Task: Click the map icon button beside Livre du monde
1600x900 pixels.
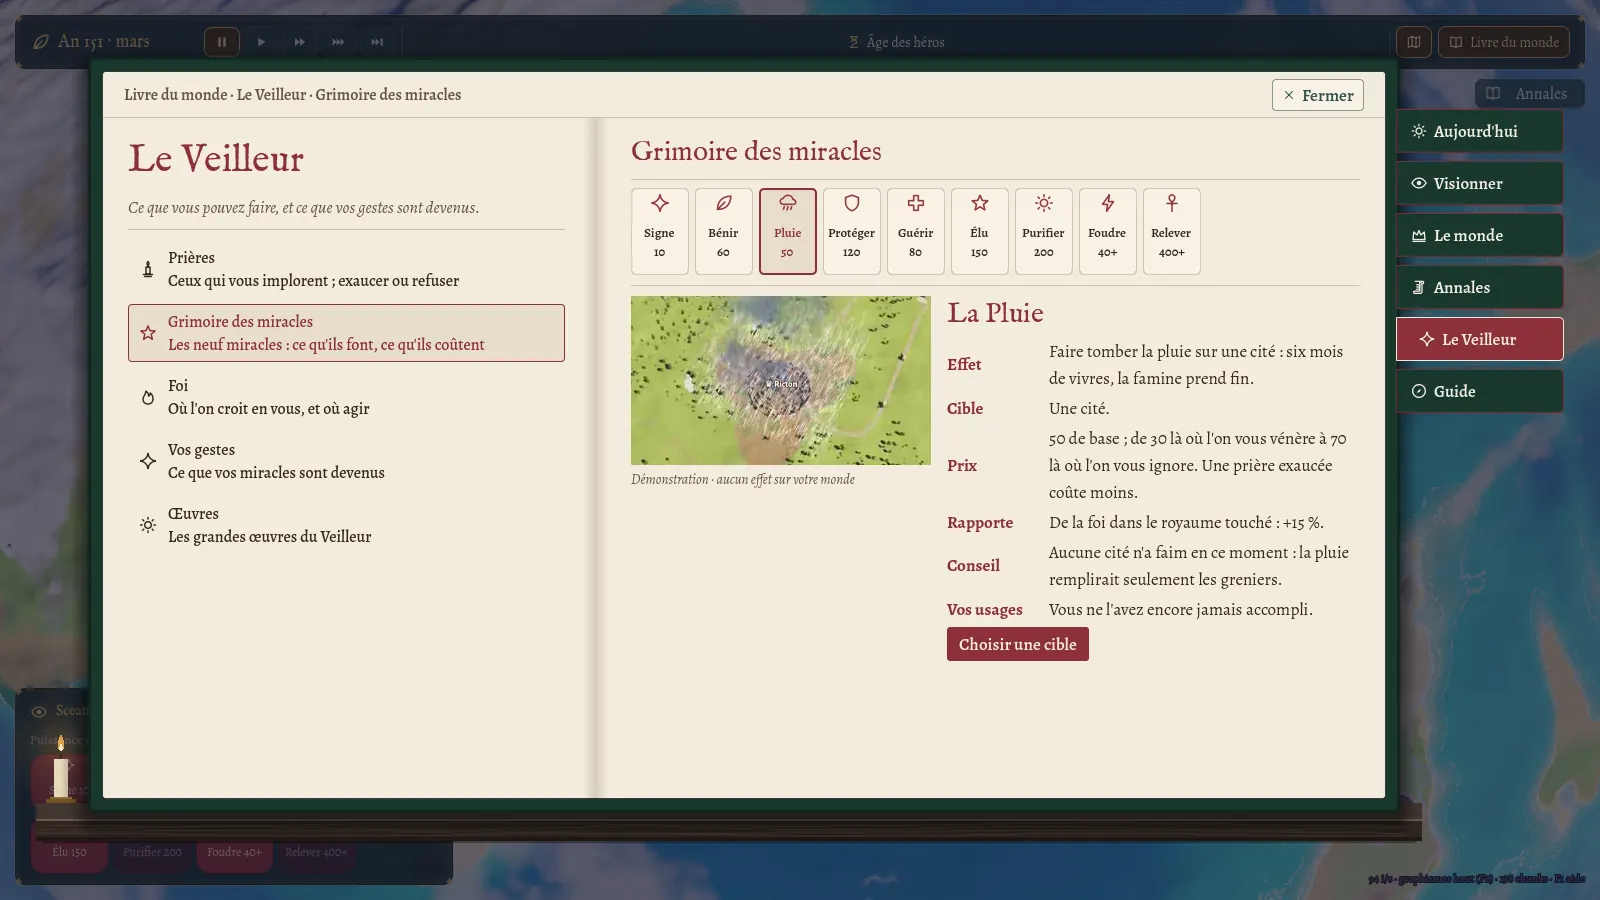Action: 1414,42
